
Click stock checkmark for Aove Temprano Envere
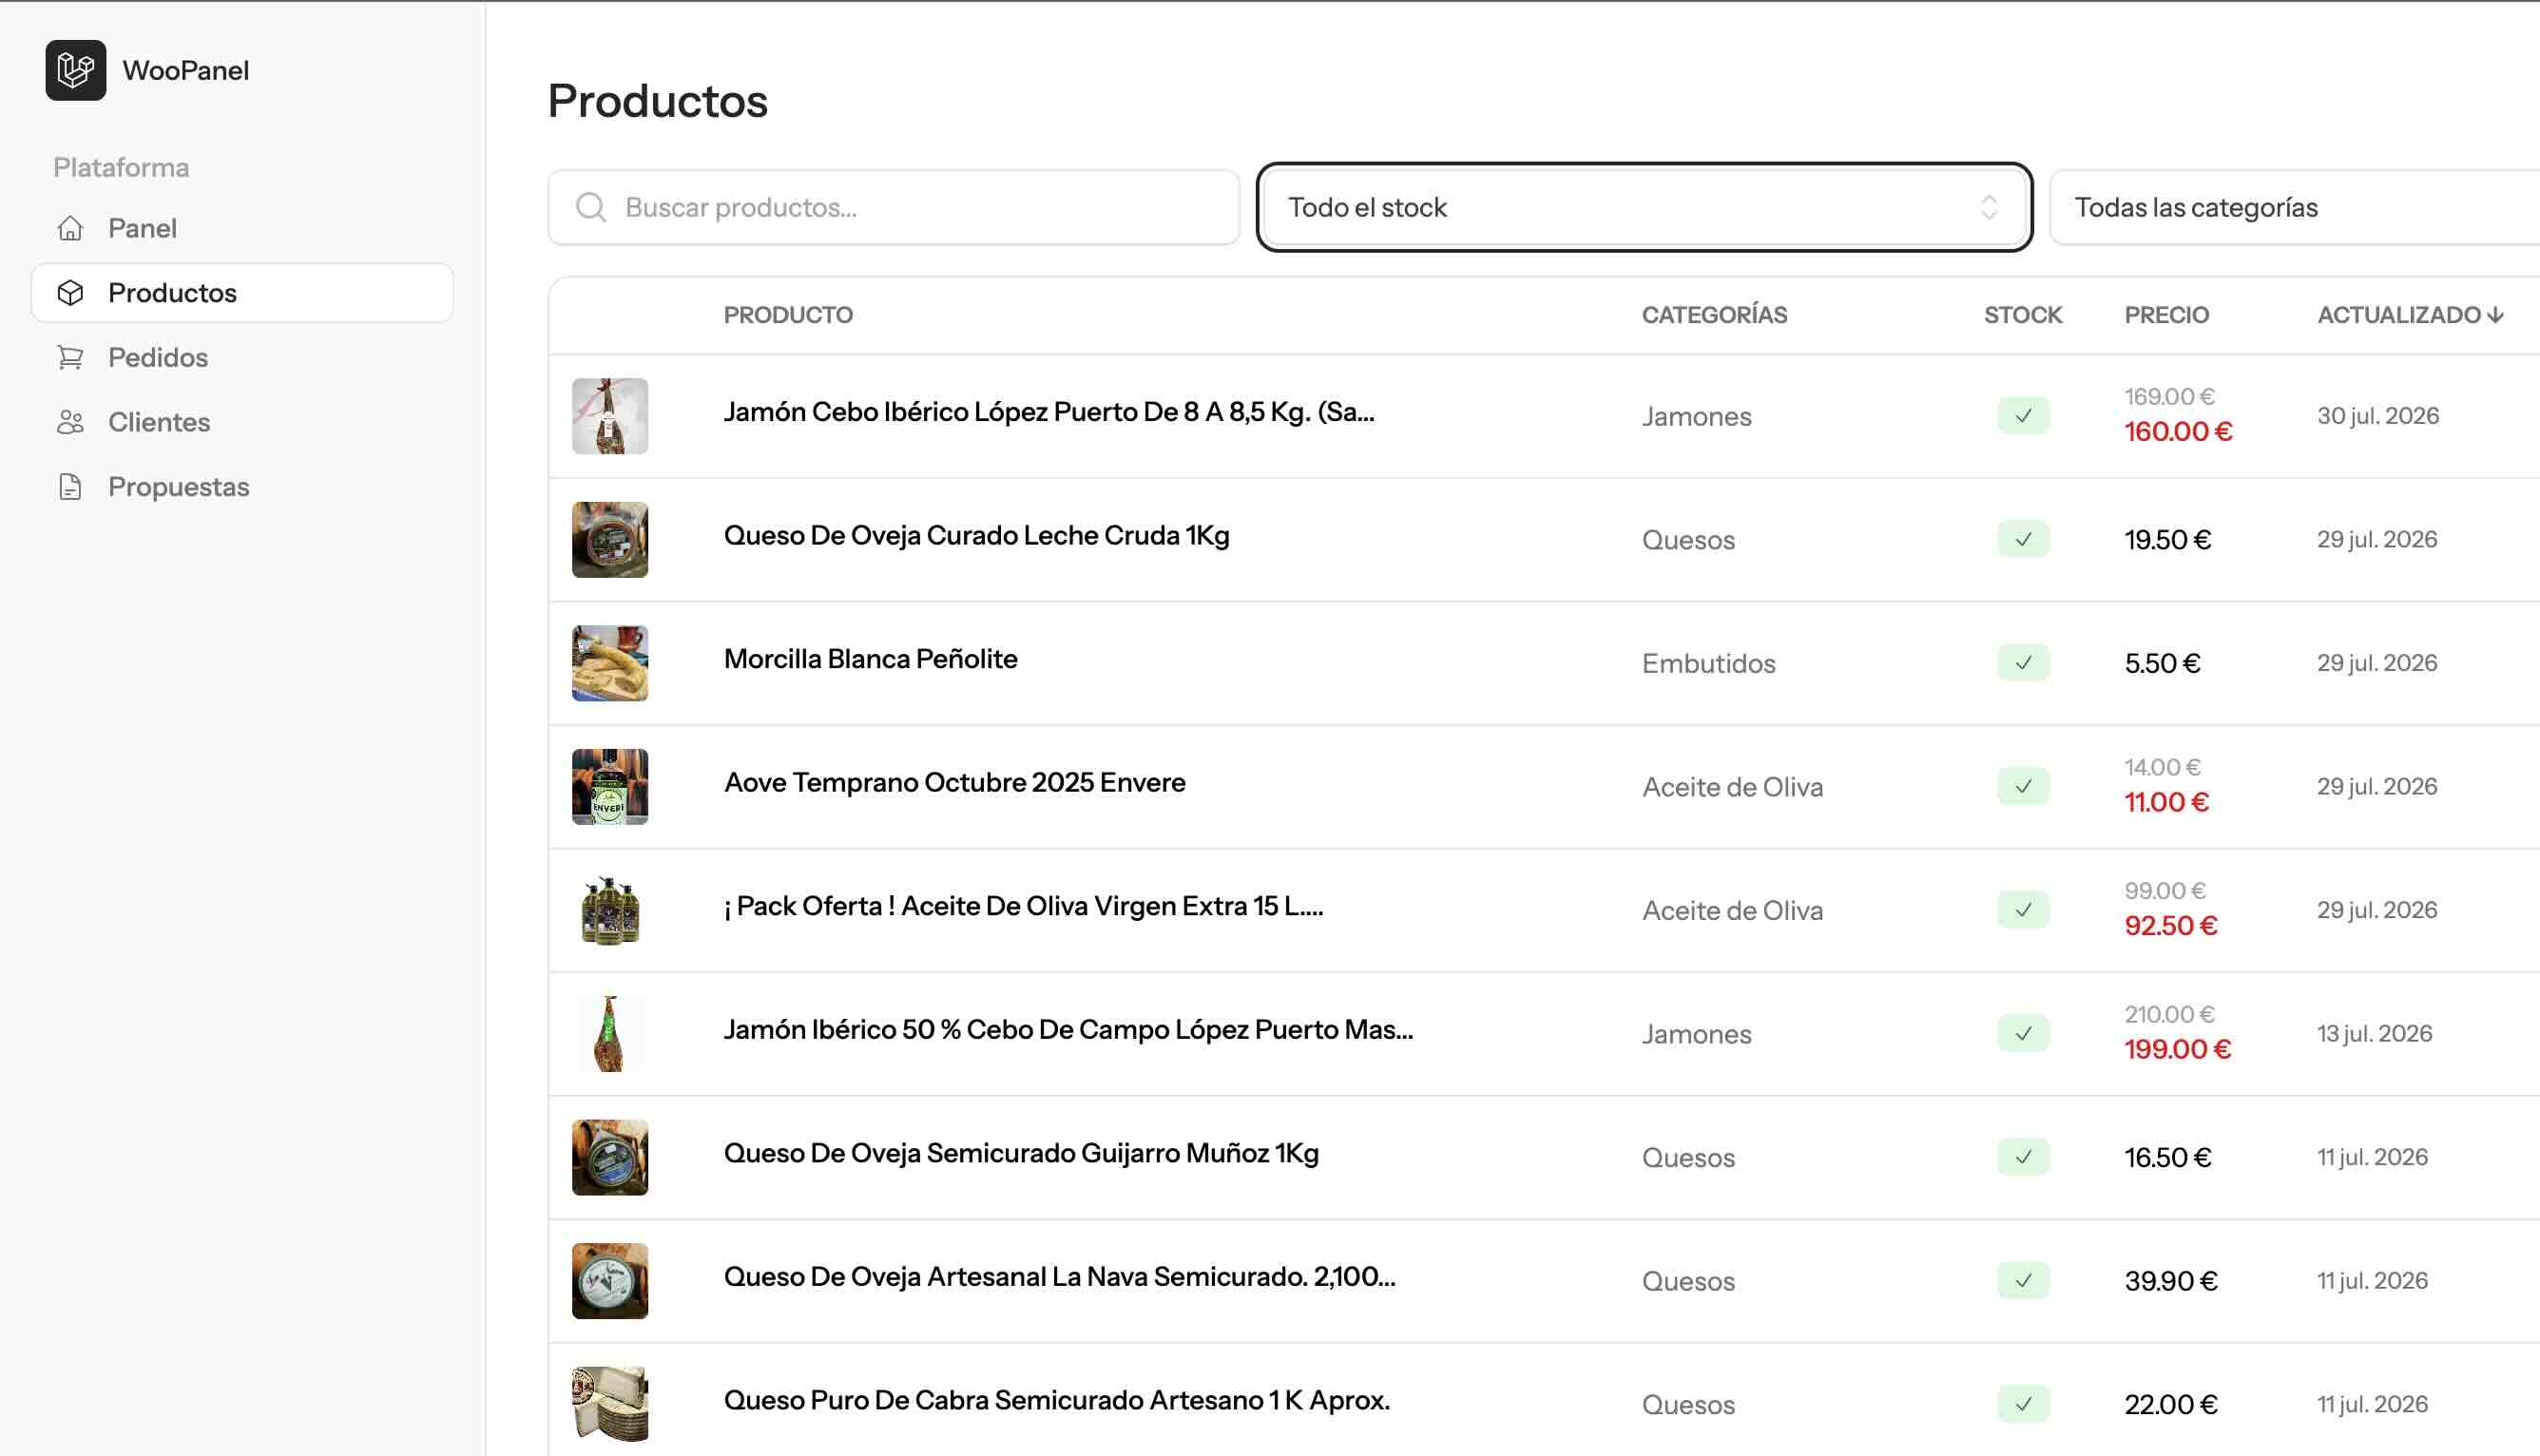[2023, 787]
